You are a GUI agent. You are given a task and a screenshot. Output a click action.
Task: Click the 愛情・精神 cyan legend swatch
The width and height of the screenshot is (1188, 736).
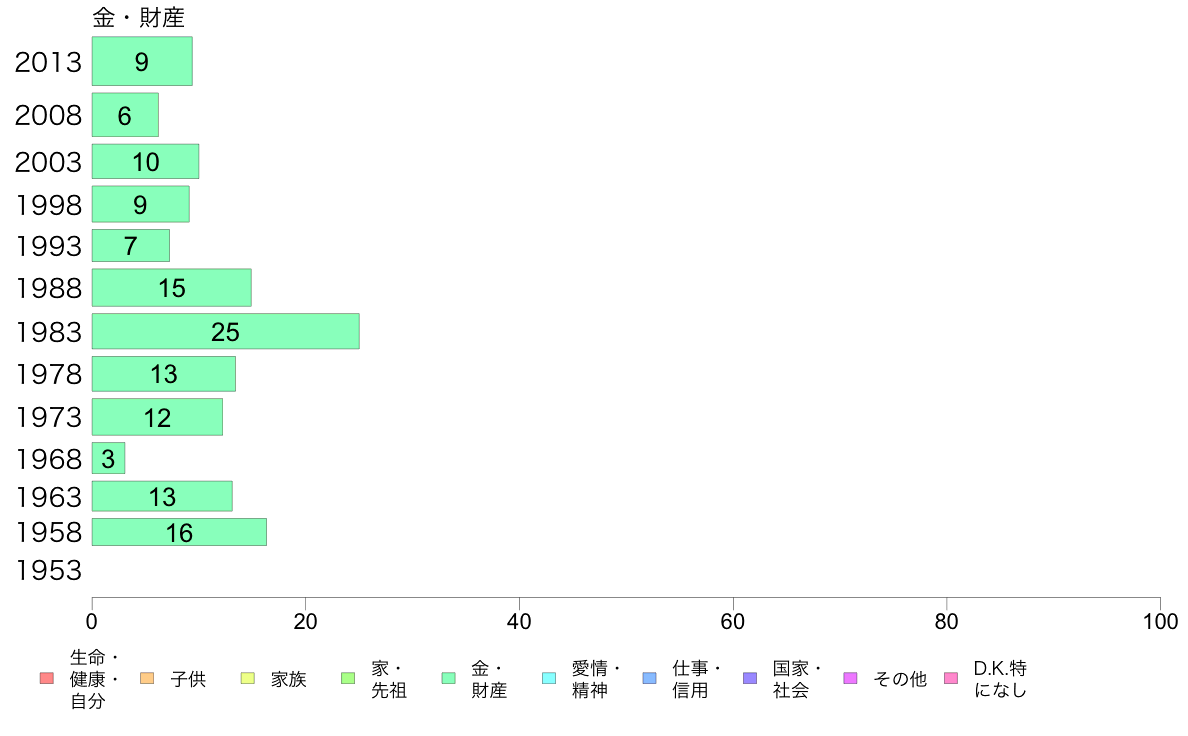(549, 678)
